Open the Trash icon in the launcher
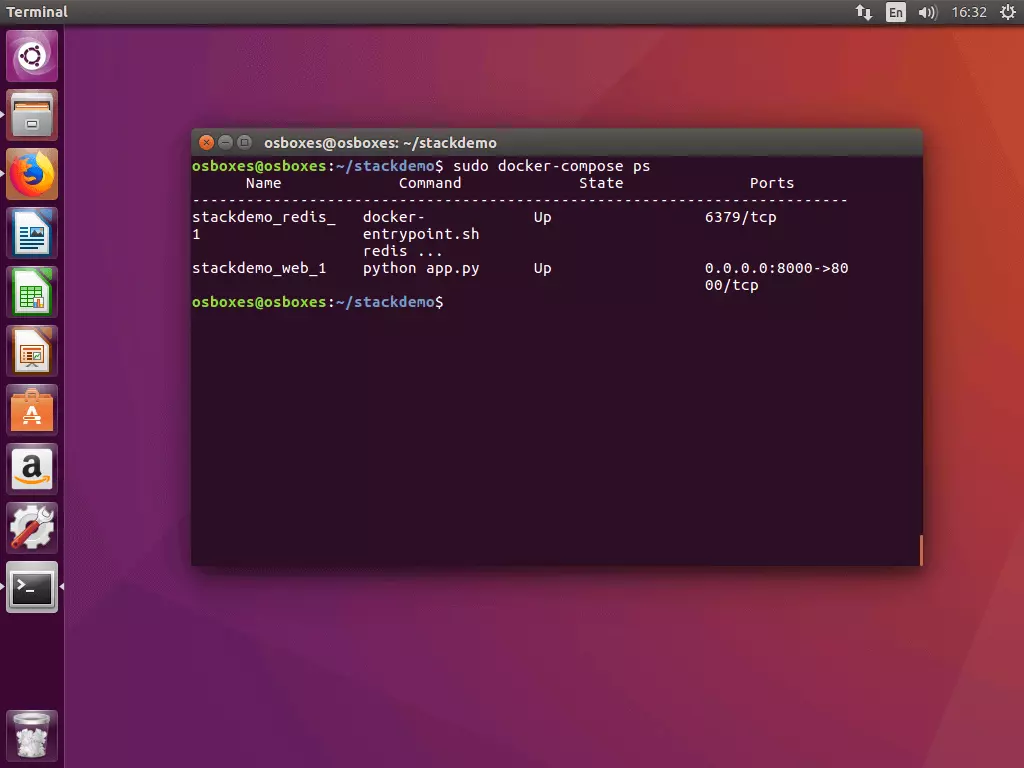This screenshot has height=768, width=1024. 31,735
